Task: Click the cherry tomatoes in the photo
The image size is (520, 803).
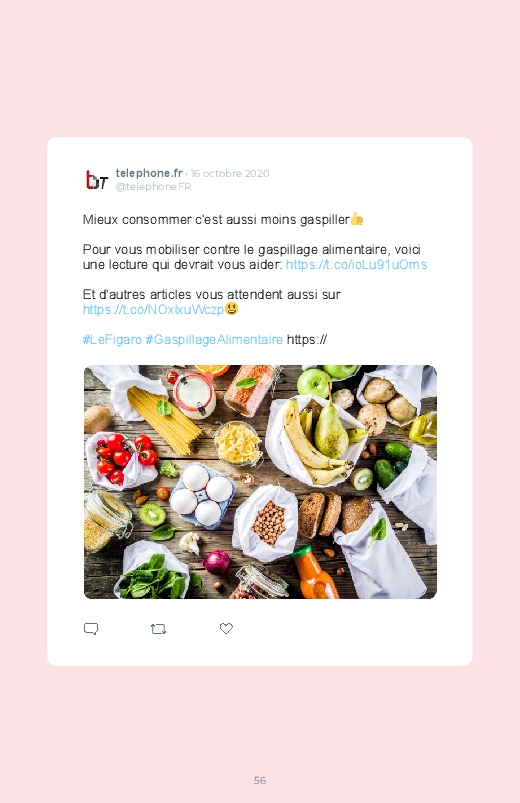Action: pyautogui.click(x=125, y=457)
